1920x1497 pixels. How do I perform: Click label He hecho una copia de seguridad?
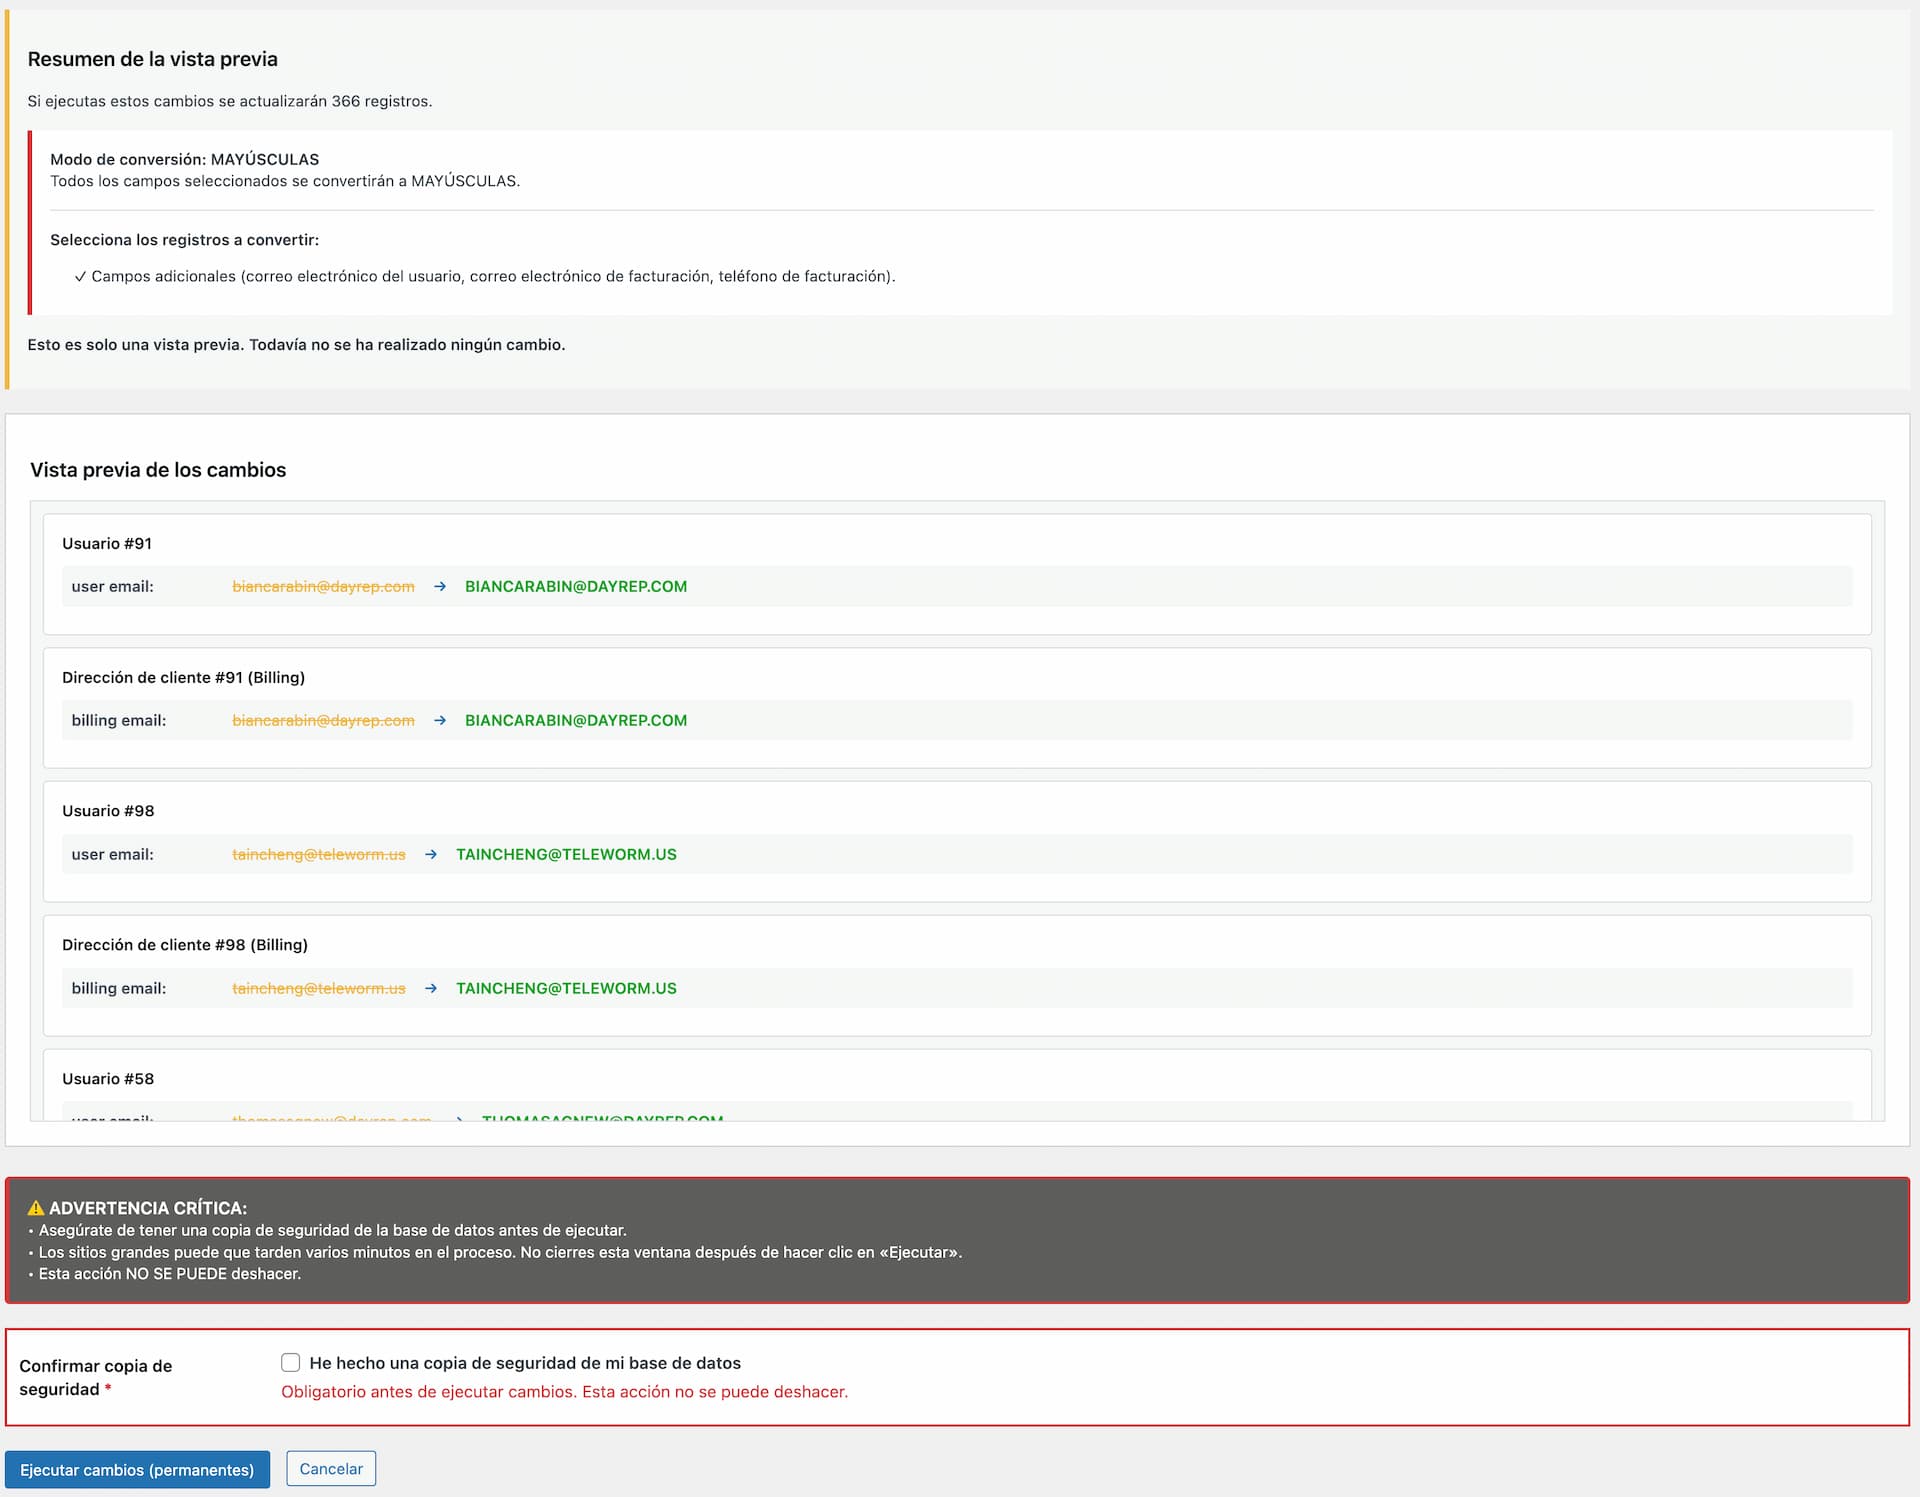tap(525, 1363)
